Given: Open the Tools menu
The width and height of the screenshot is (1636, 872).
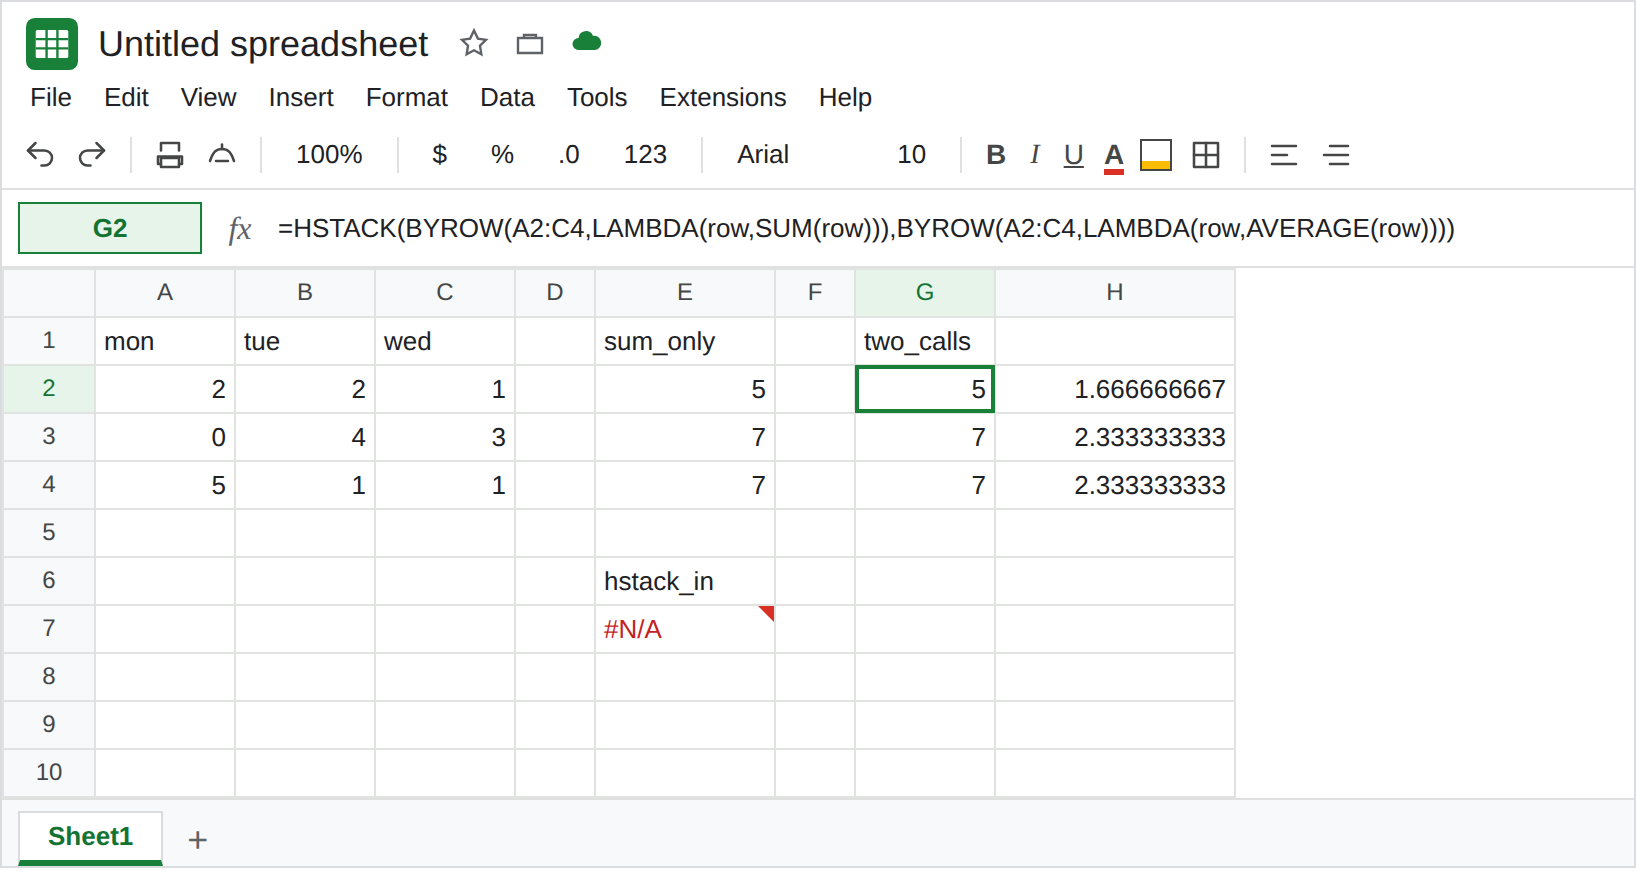Looking at the screenshot, I should 597,97.
